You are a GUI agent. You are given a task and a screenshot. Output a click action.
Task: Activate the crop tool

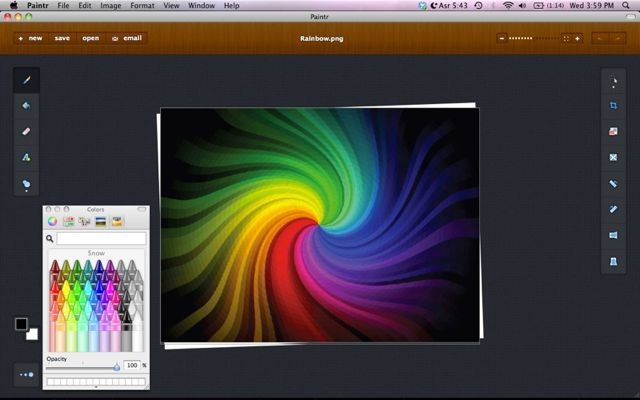[613, 104]
